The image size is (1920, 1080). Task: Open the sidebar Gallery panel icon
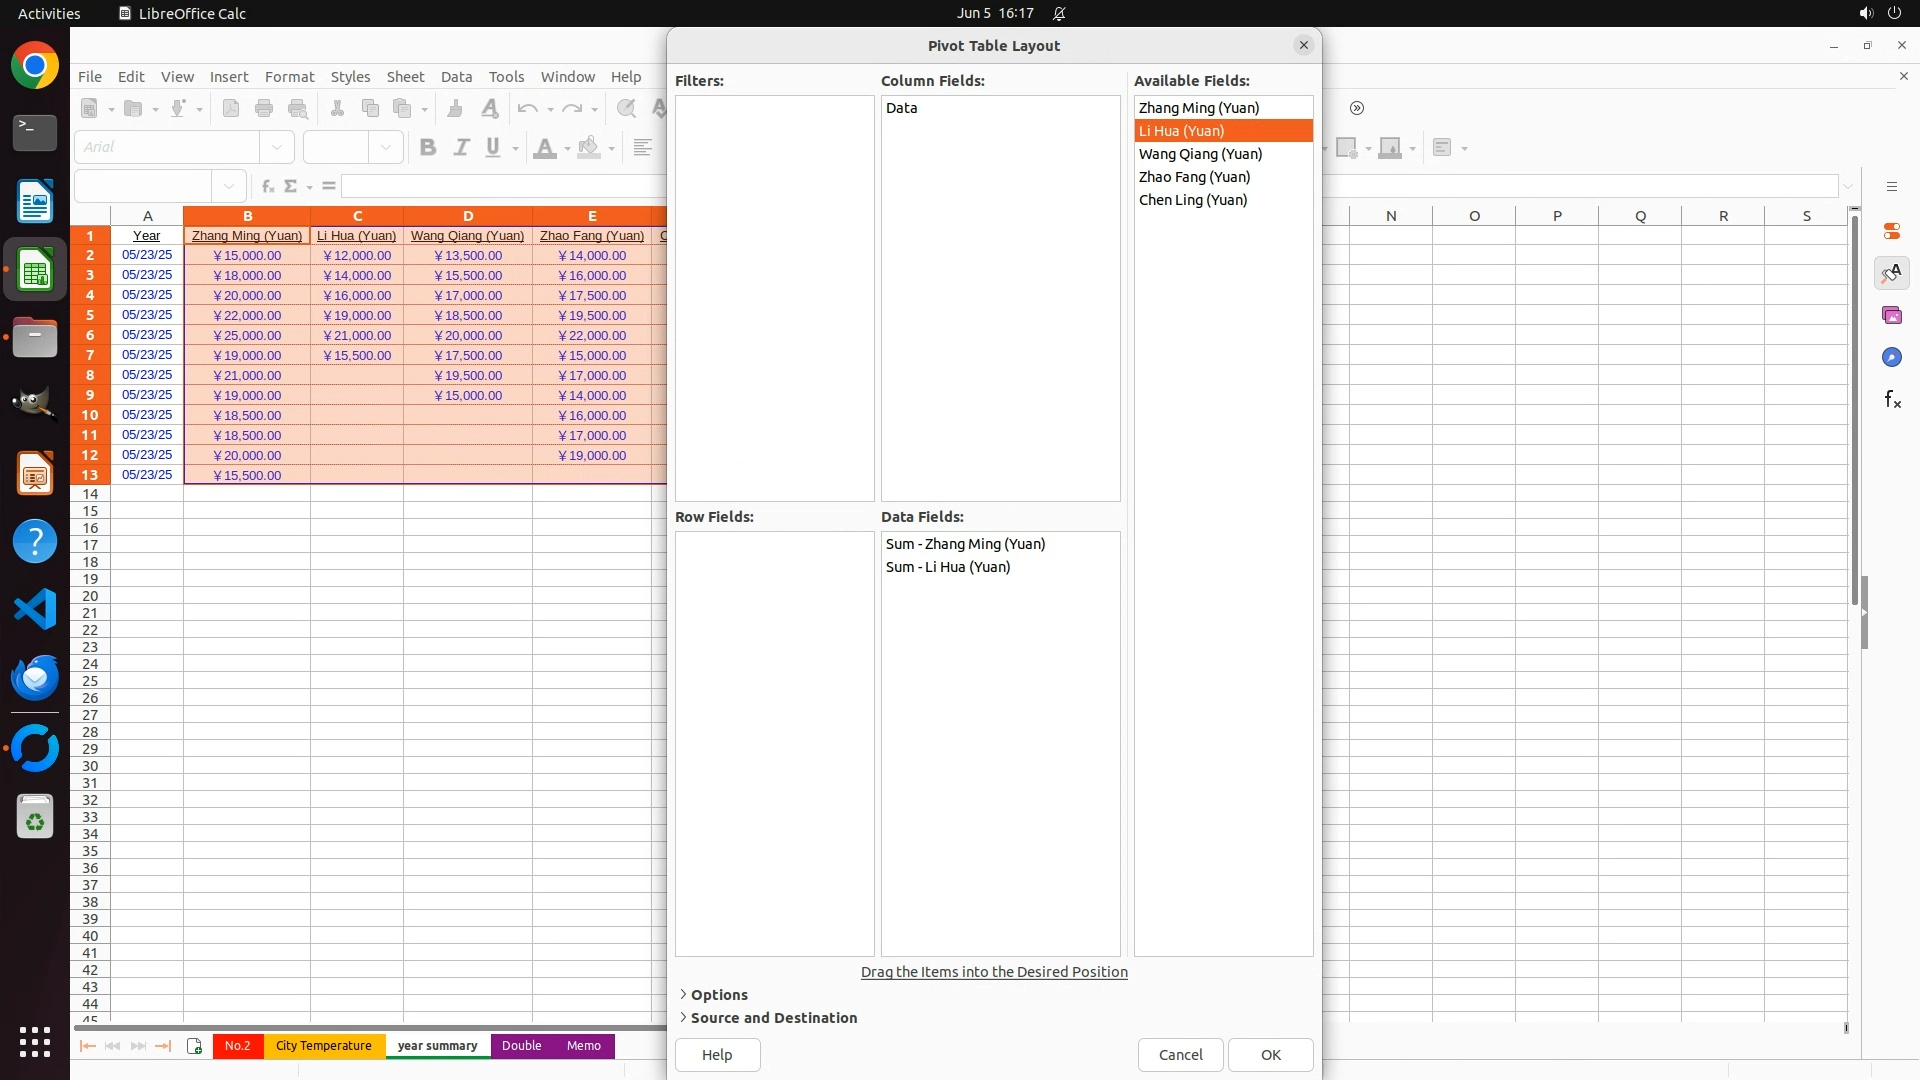tap(1891, 315)
